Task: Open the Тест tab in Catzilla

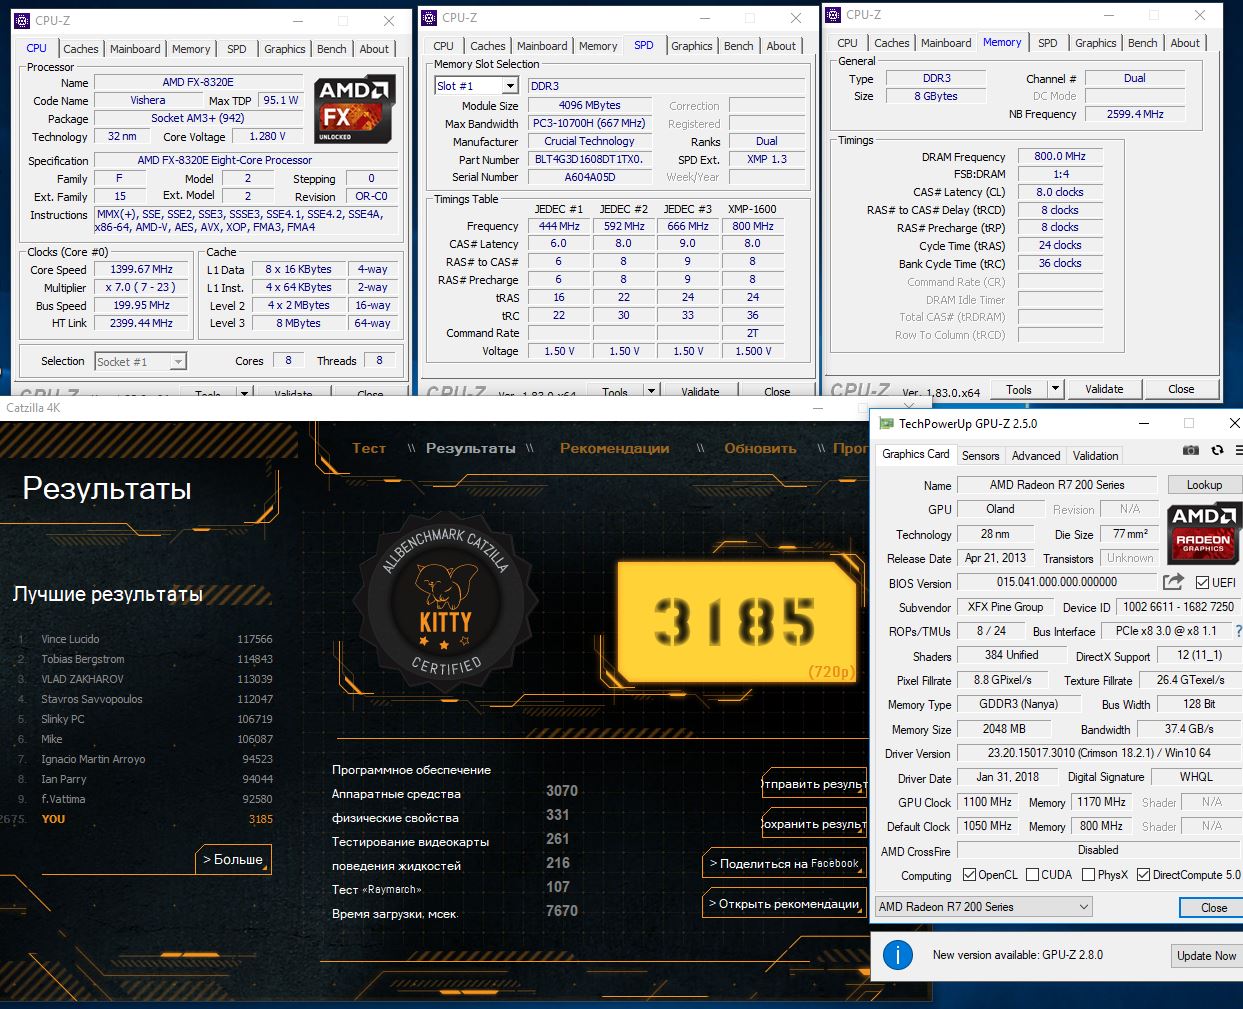Action: pos(369,448)
